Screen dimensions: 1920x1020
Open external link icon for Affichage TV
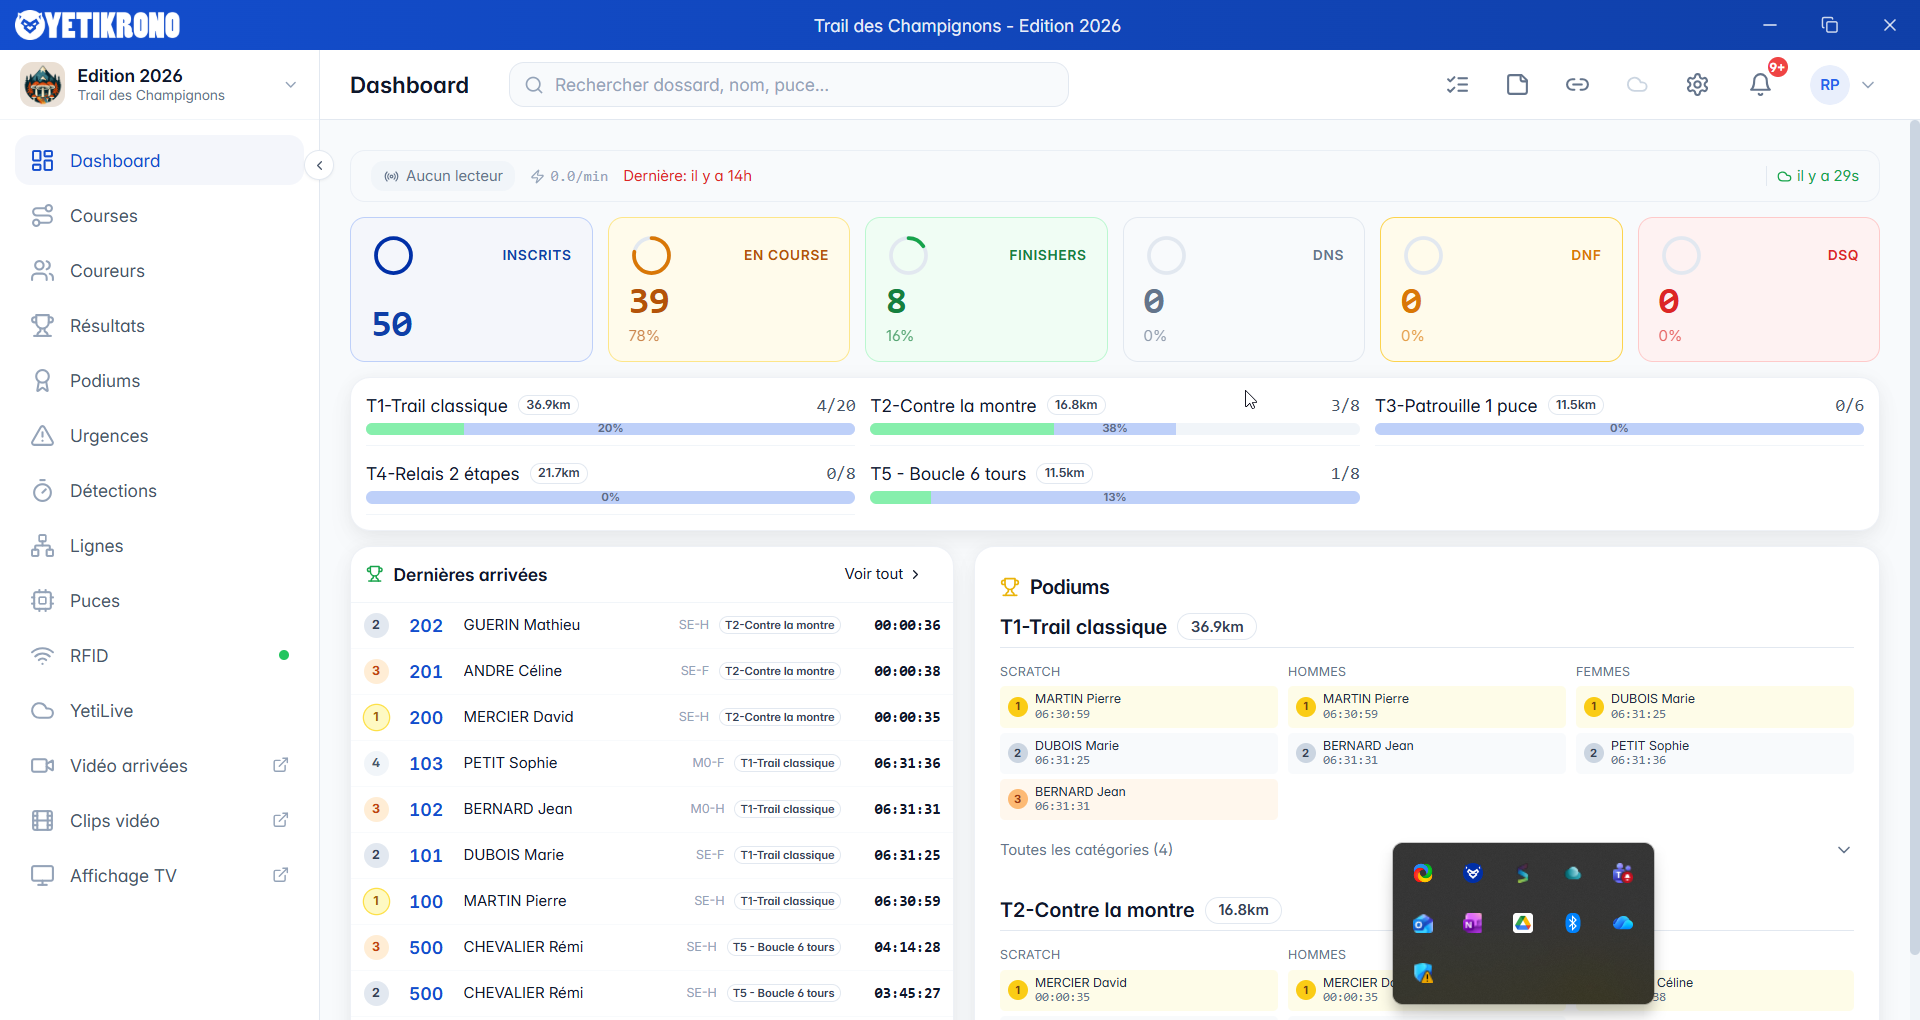[x=281, y=875]
